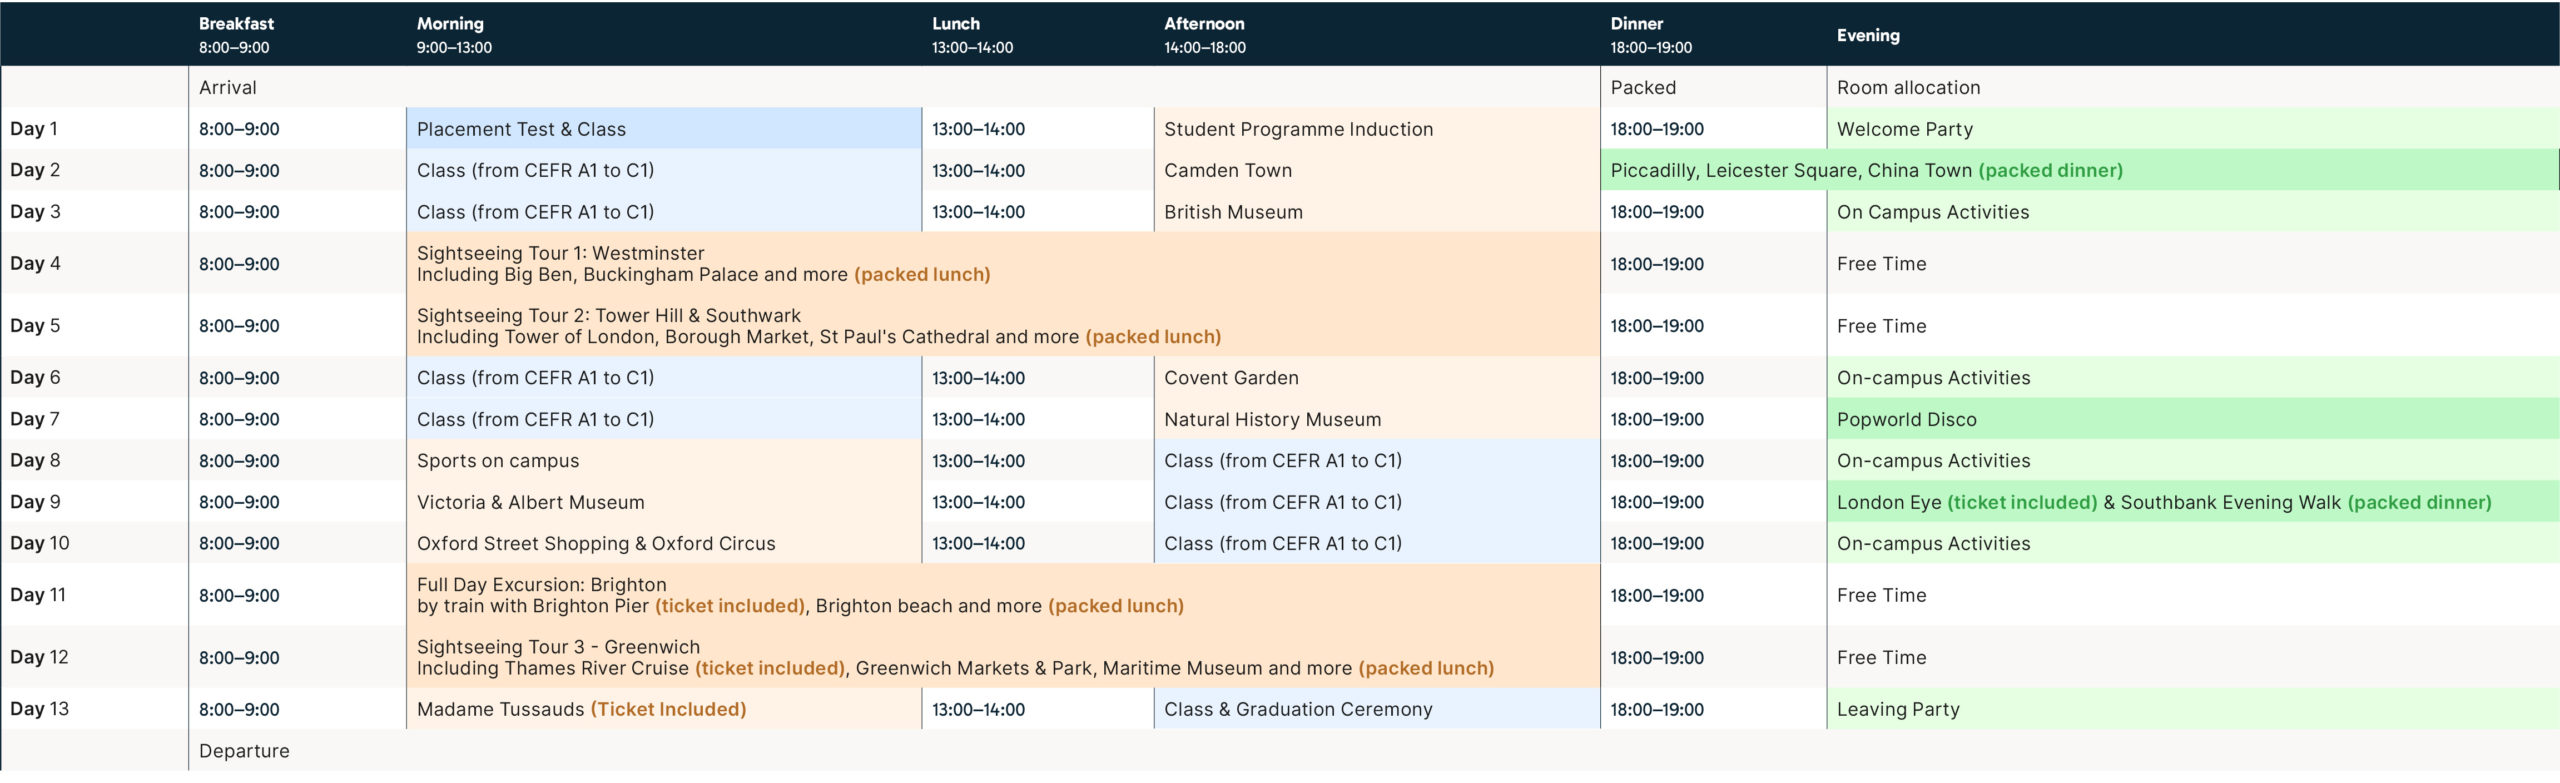Select the Student Programme Induction cell
The width and height of the screenshot is (2560, 783).
pos(1298,129)
